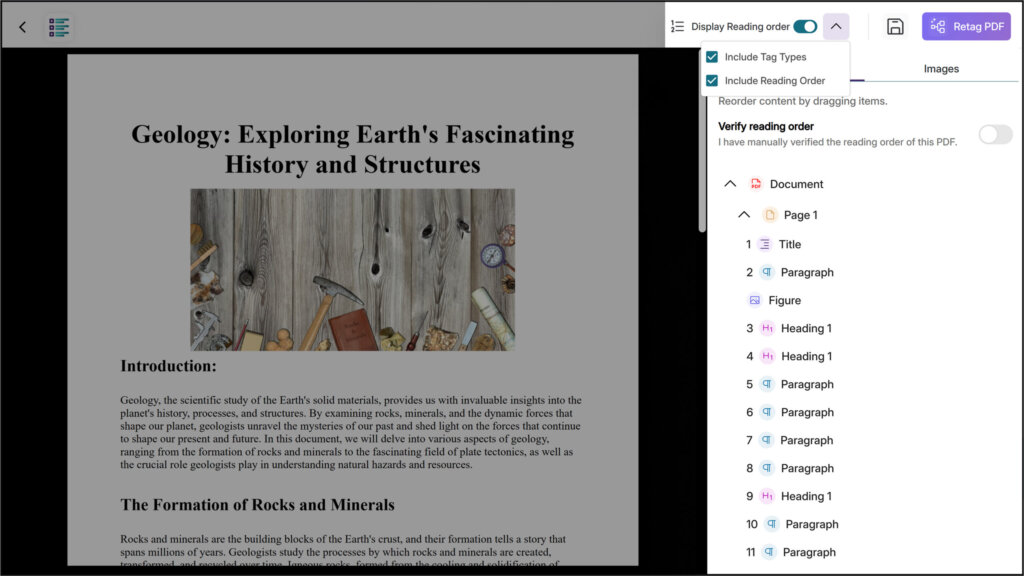Uncheck Include Tag Types checkbox
This screenshot has height=576, width=1024.
[712, 57]
